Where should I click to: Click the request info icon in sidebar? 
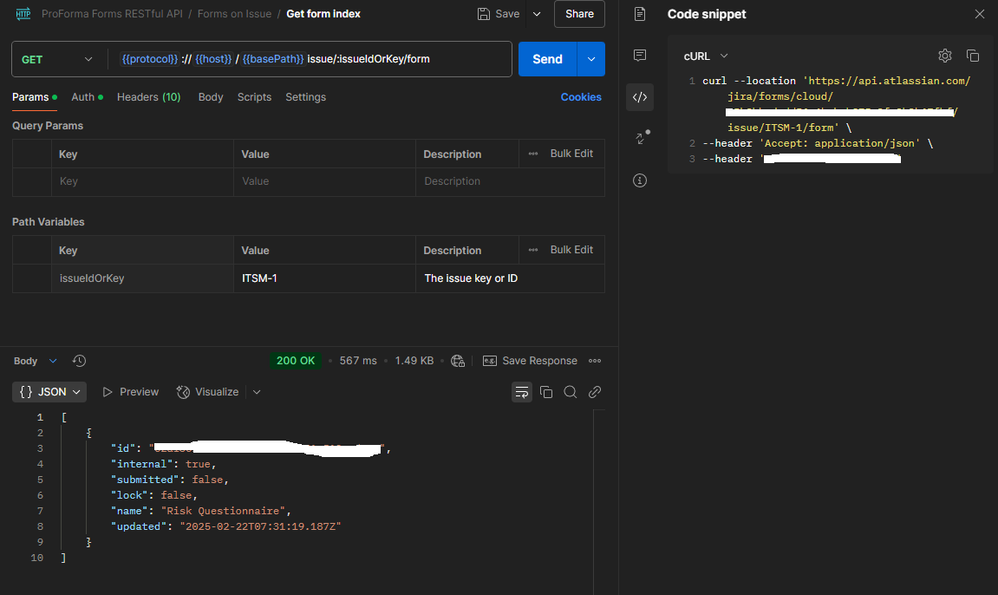pyautogui.click(x=640, y=181)
